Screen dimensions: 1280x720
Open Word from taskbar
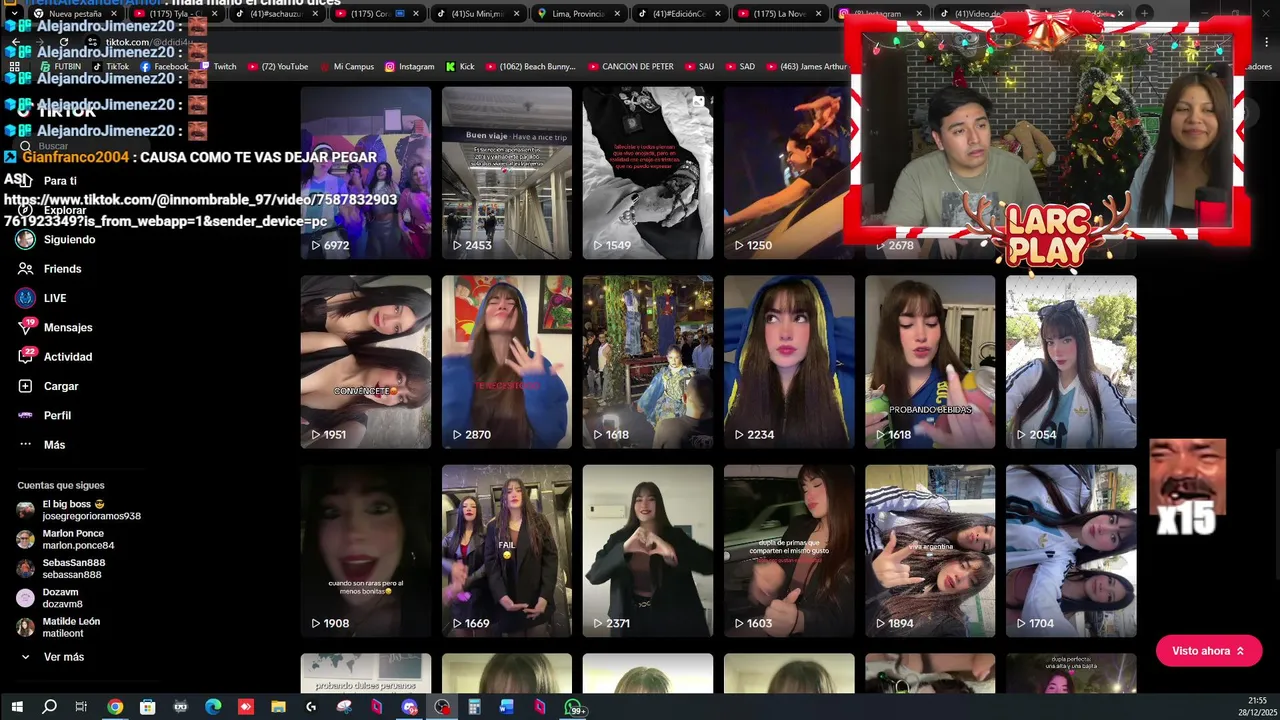coord(506,707)
